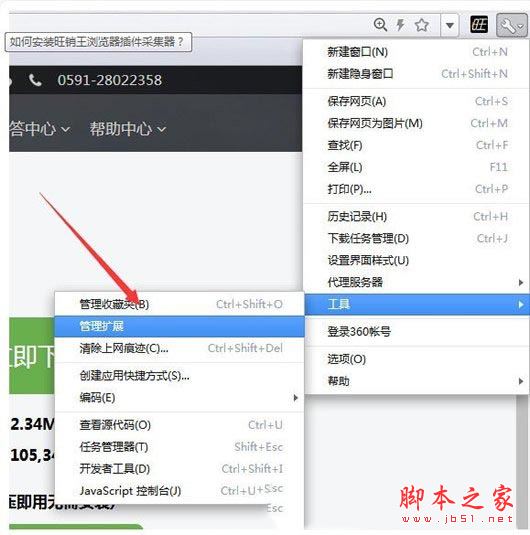Open the address bar dropdown arrow
The image size is (530, 535).
[450, 25]
